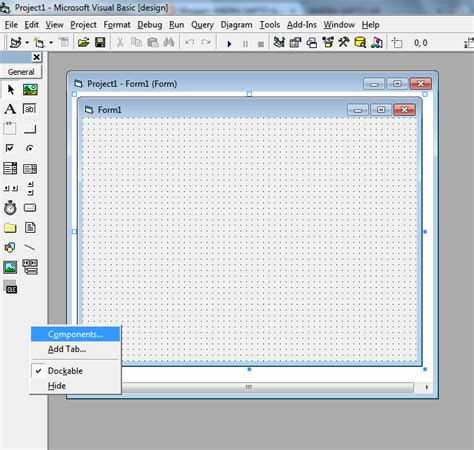This screenshot has height=450, width=474.
Task: Click the Add Form toolbar icon
Action: coord(39,43)
